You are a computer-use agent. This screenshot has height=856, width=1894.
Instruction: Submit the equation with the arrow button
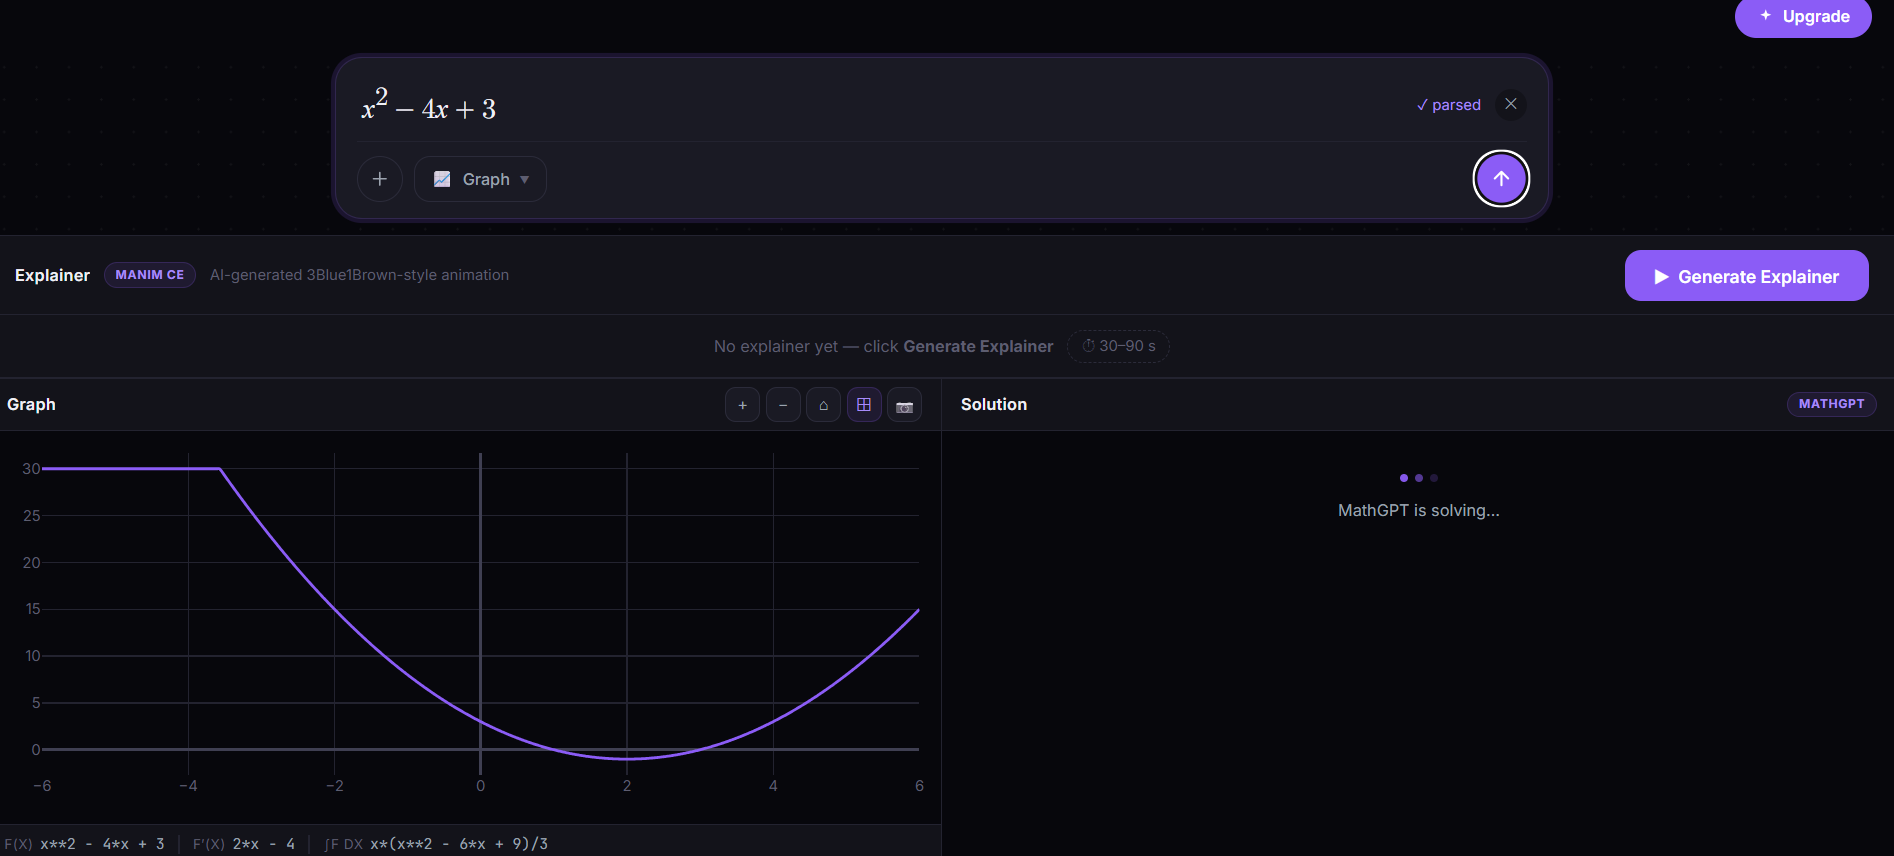click(1501, 178)
